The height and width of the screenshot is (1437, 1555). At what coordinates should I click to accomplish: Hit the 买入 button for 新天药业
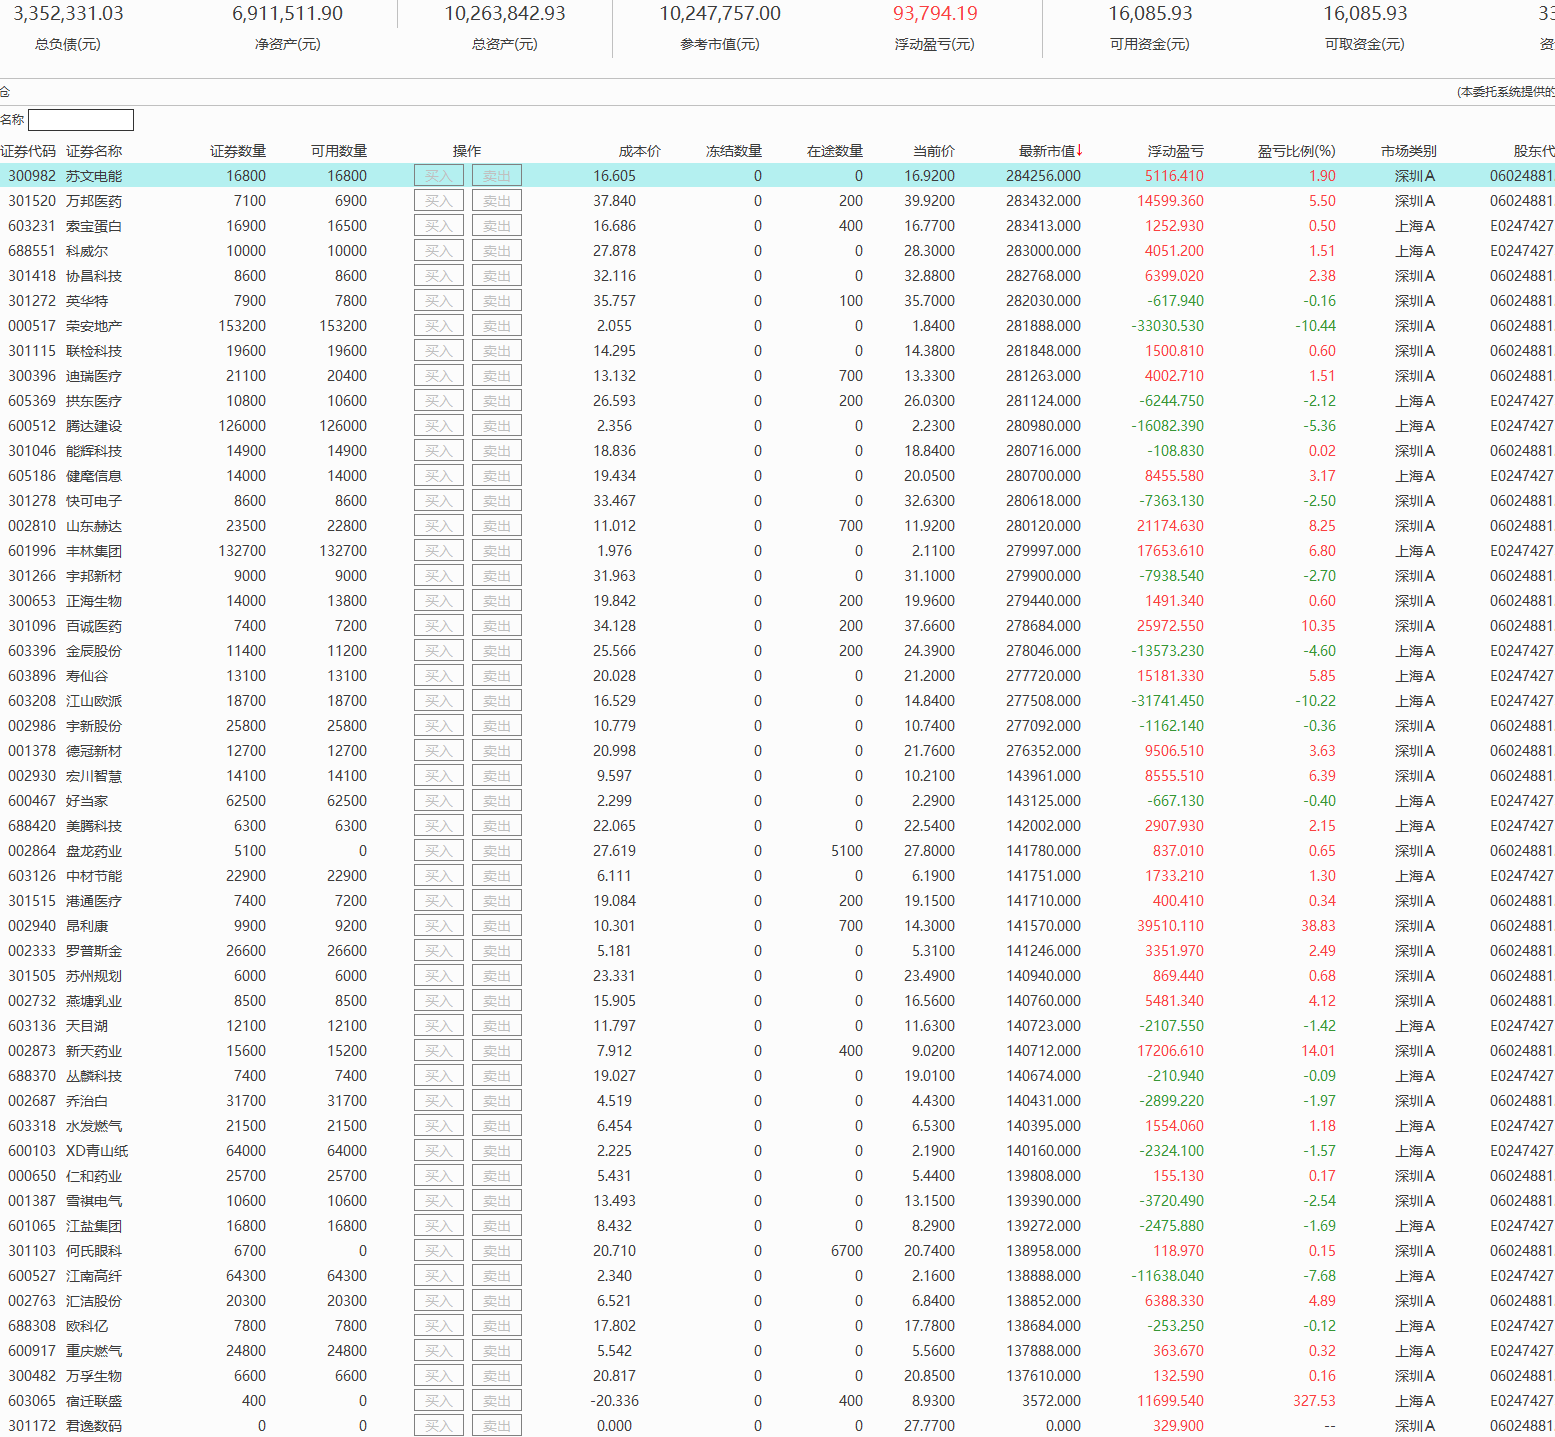[438, 1051]
